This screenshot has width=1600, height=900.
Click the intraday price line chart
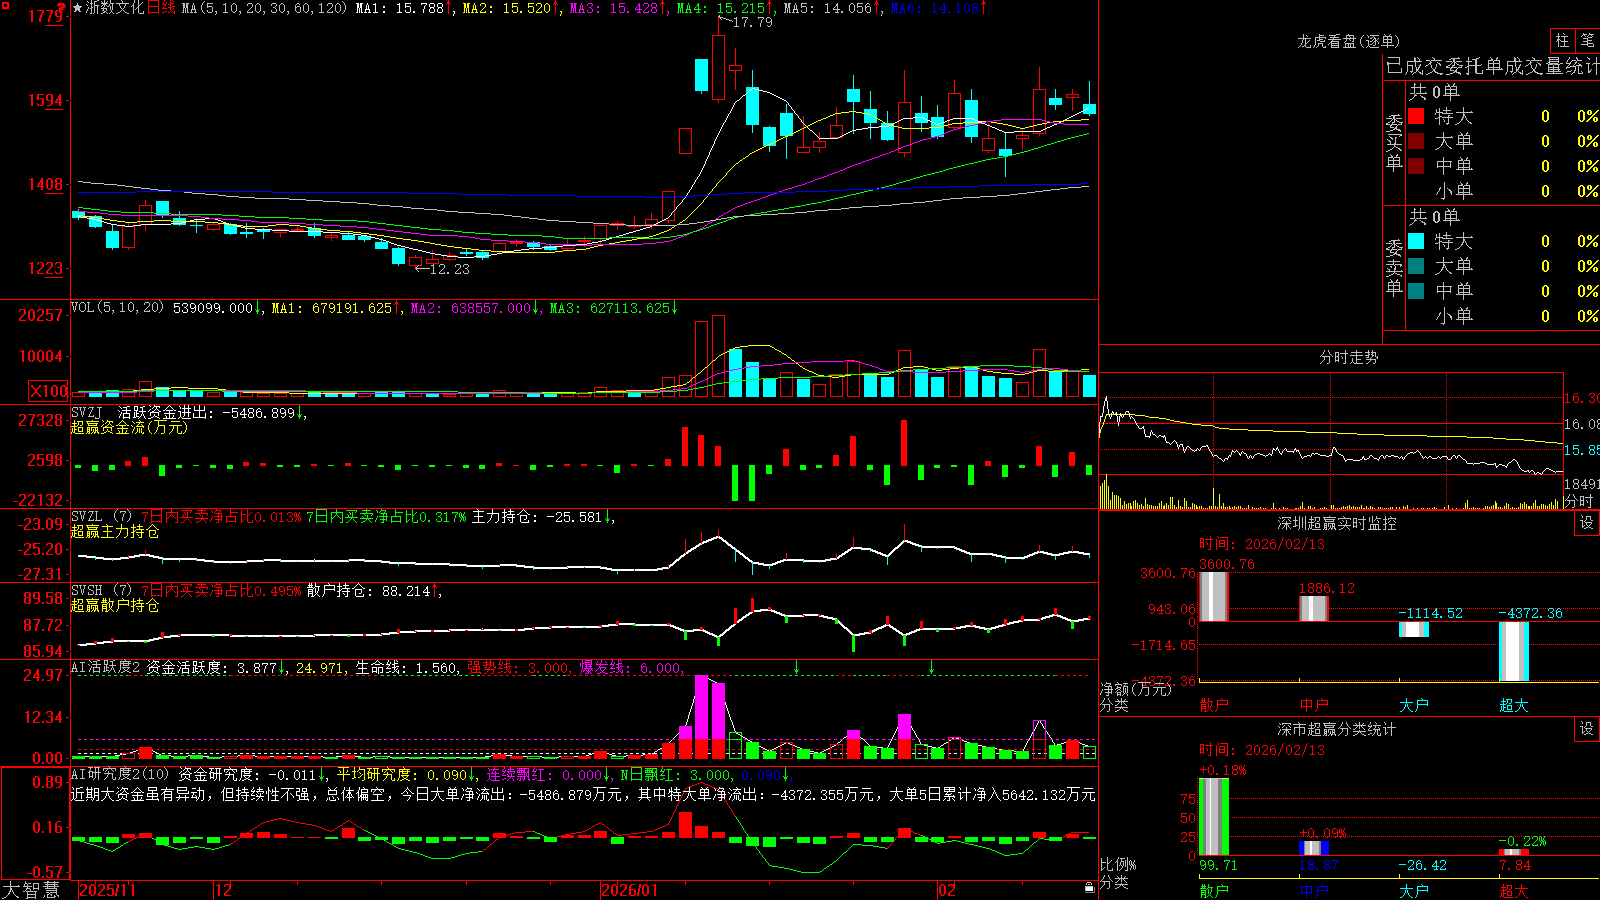pos(1331,435)
